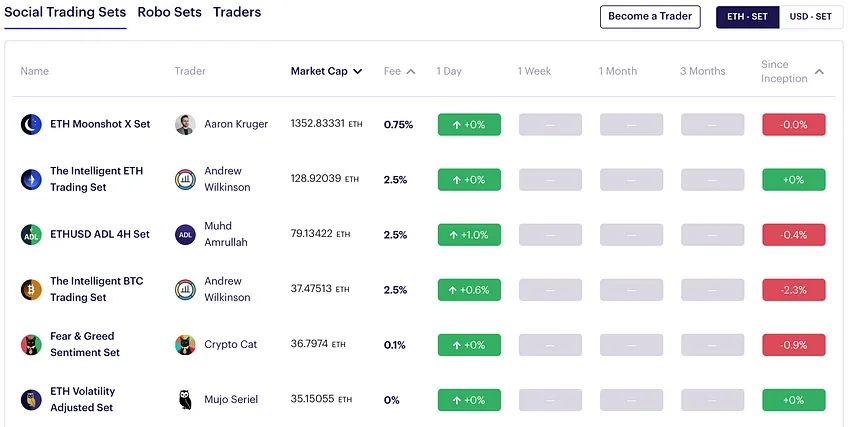Click the Bitcoin icon of Intelligent BTC Set
This screenshot has height=427, width=848.
coord(31,290)
